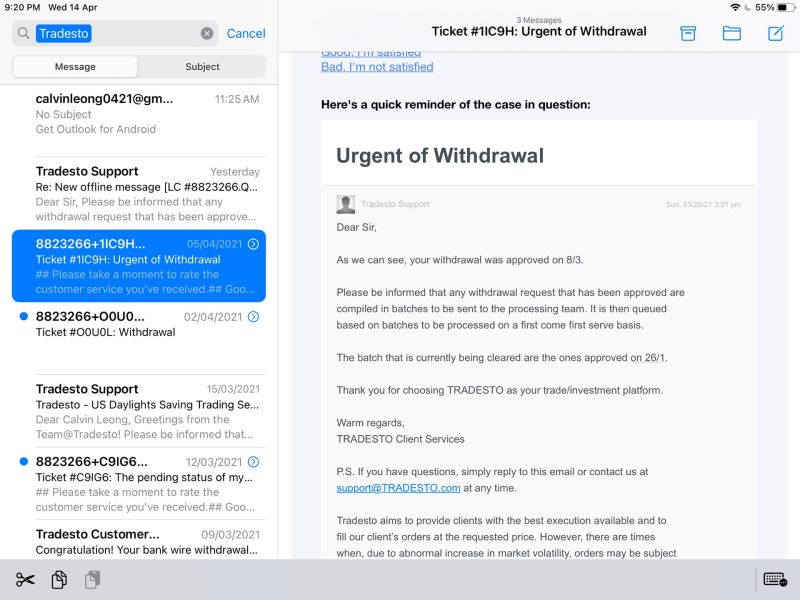Screen dimensions: 800x600
Task: Open support@TRADESTO.com email link
Action: click(398, 488)
